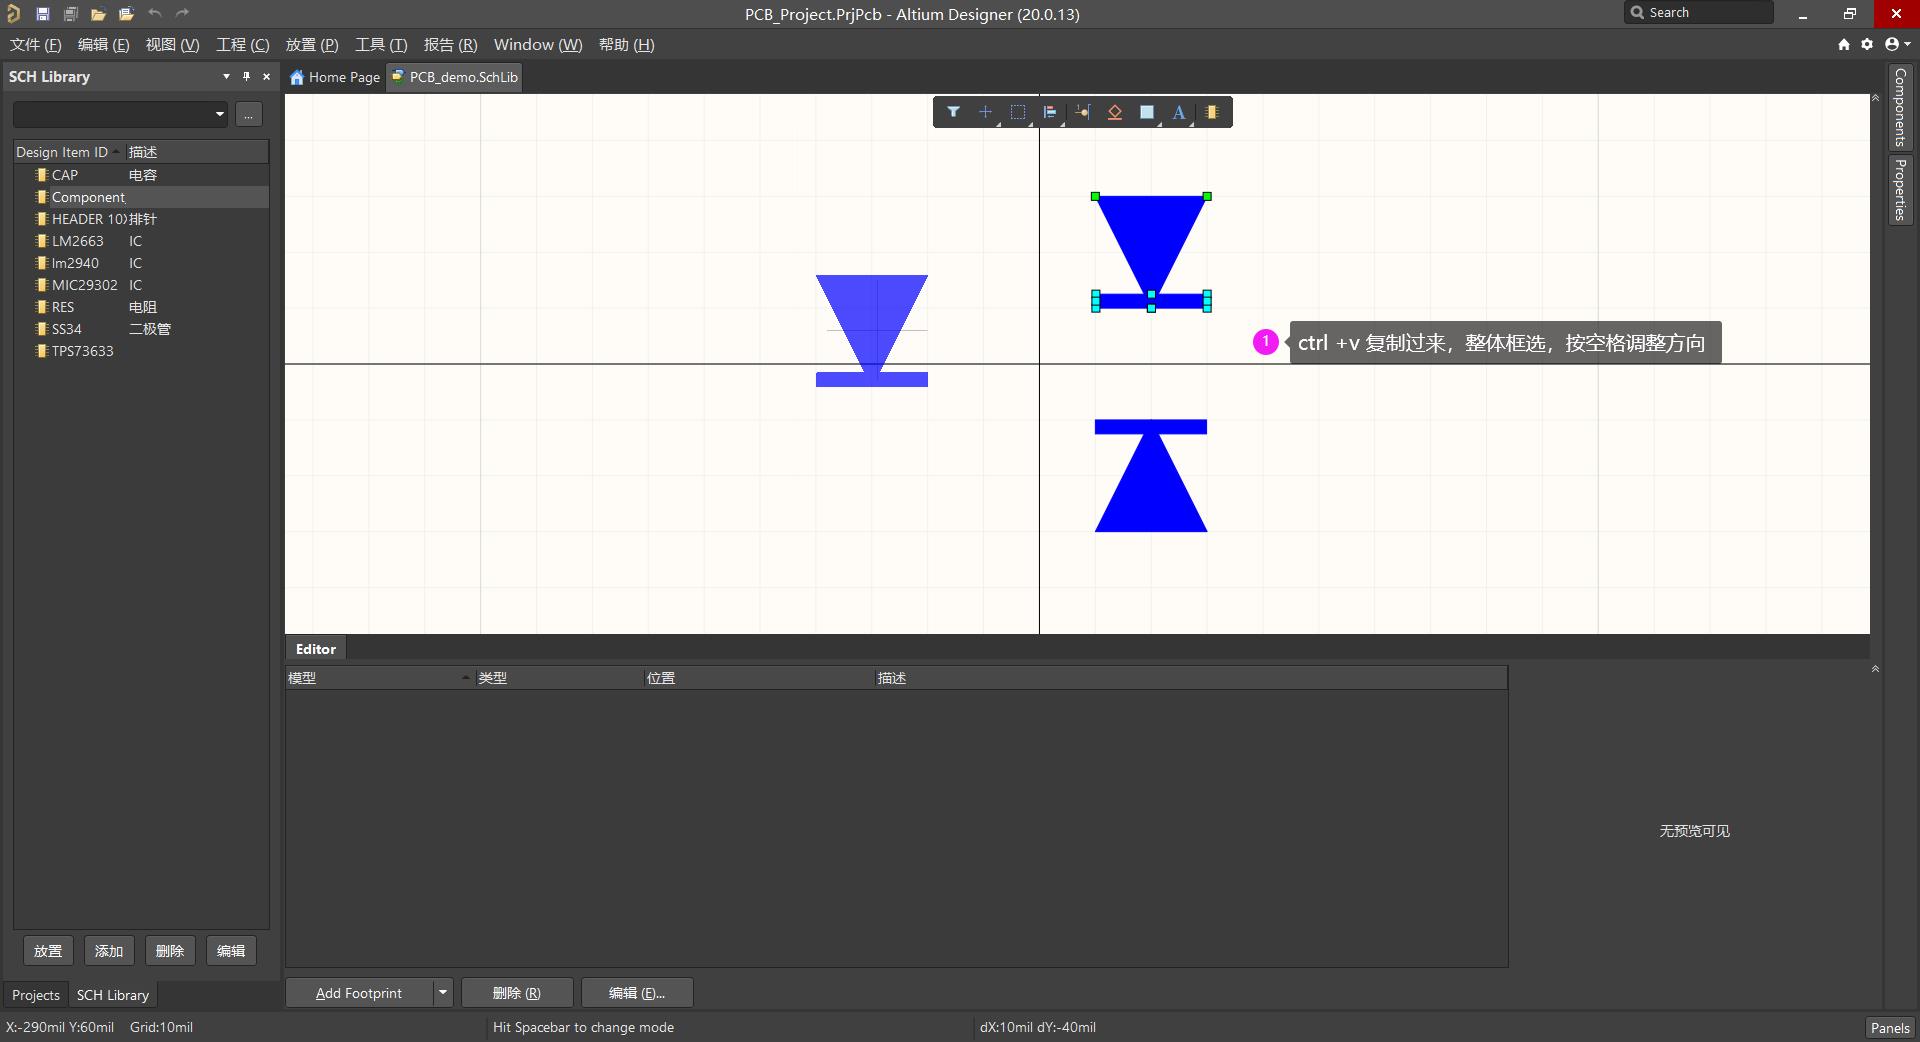Click the home icon at top right
This screenshot has height=1042, width=1920.
tap(1844, 44)
